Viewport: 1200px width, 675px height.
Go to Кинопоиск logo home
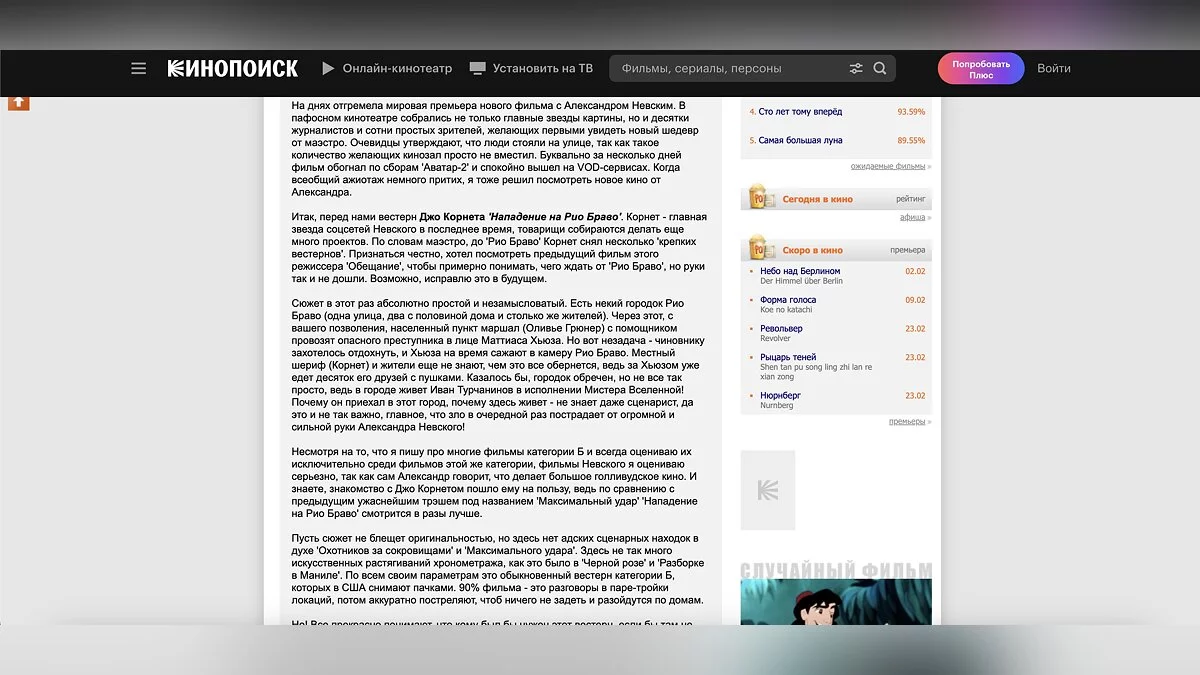(233, 68)
